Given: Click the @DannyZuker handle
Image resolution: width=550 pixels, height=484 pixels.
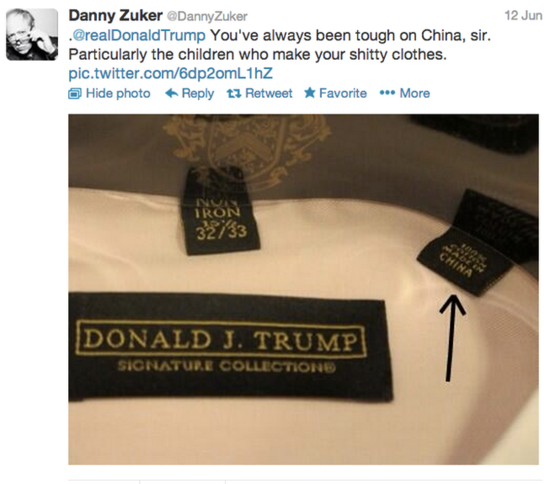Looking at the screenshot, I should click(207, 16).
